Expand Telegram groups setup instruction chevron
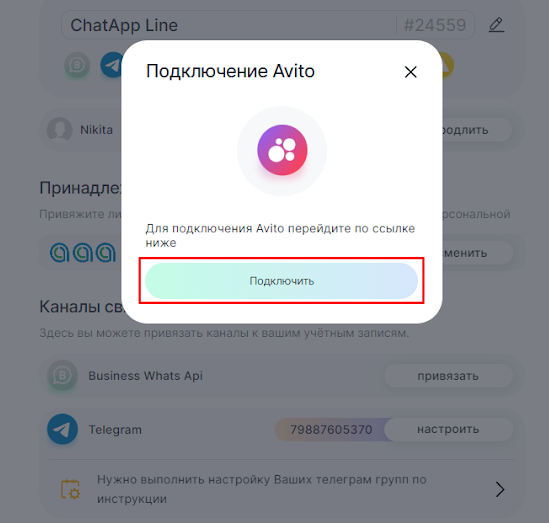 [x=500, y=489]
